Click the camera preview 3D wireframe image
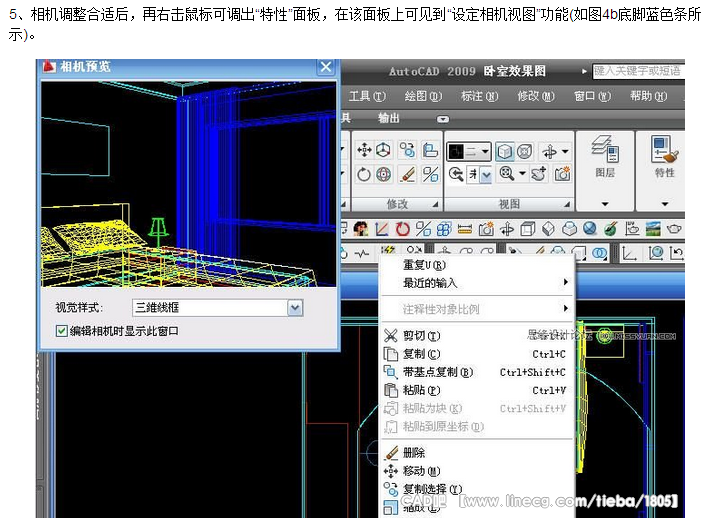This screenshot has width=707, height=518. coord(188,184)
